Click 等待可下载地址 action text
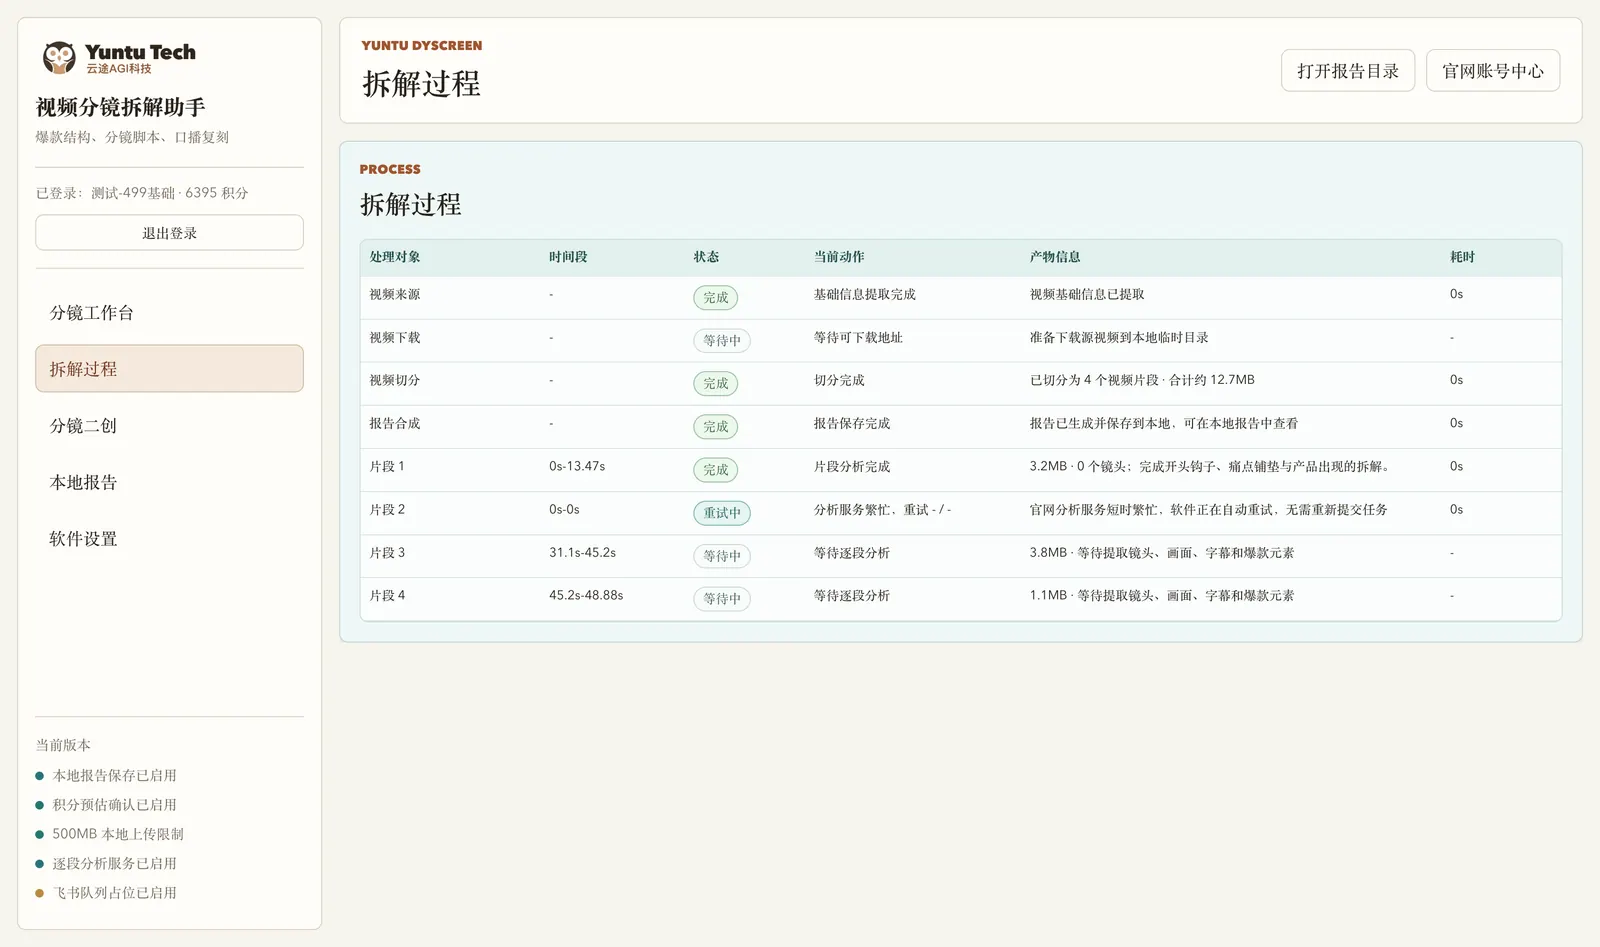This screenshot has height=947, width=1600. pos(858,337)
